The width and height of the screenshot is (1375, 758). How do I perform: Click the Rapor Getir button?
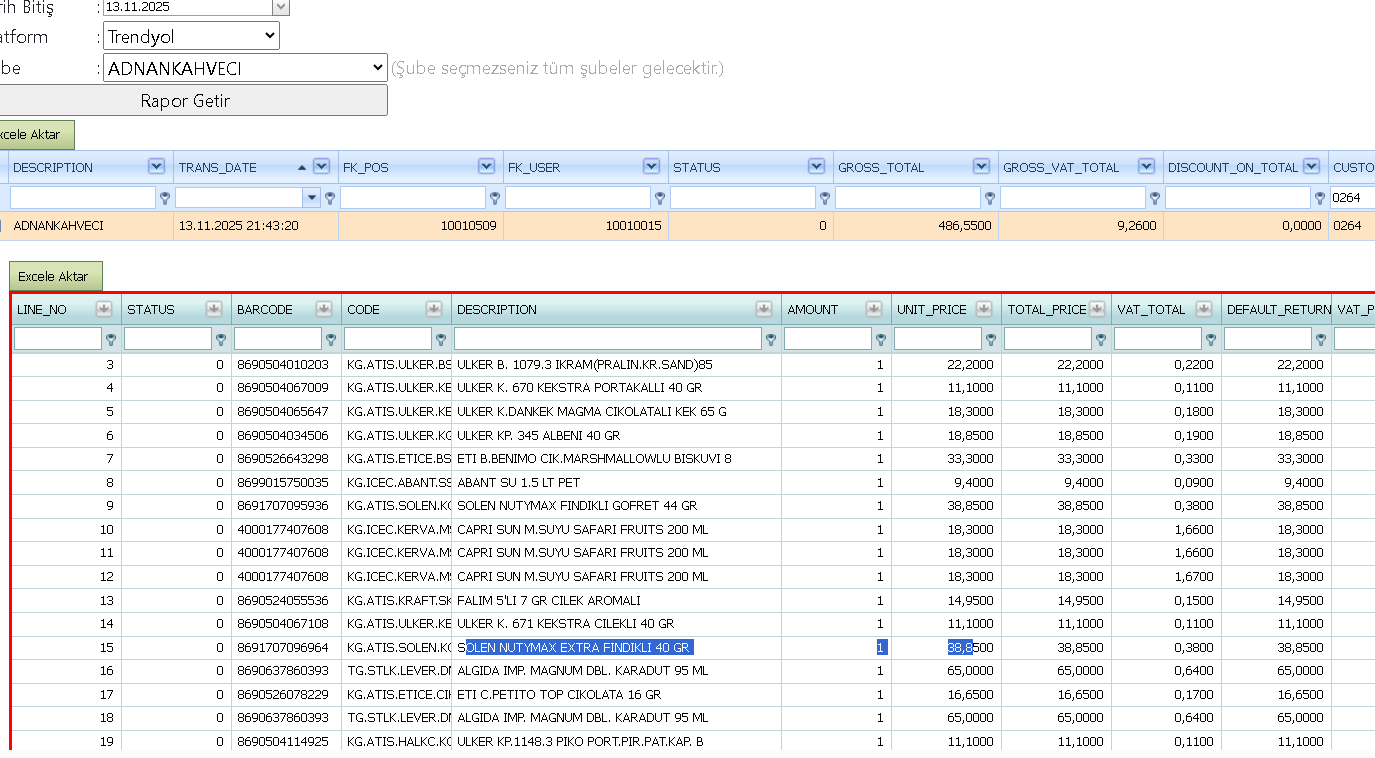pyautogui.click(x=186, y=100)
